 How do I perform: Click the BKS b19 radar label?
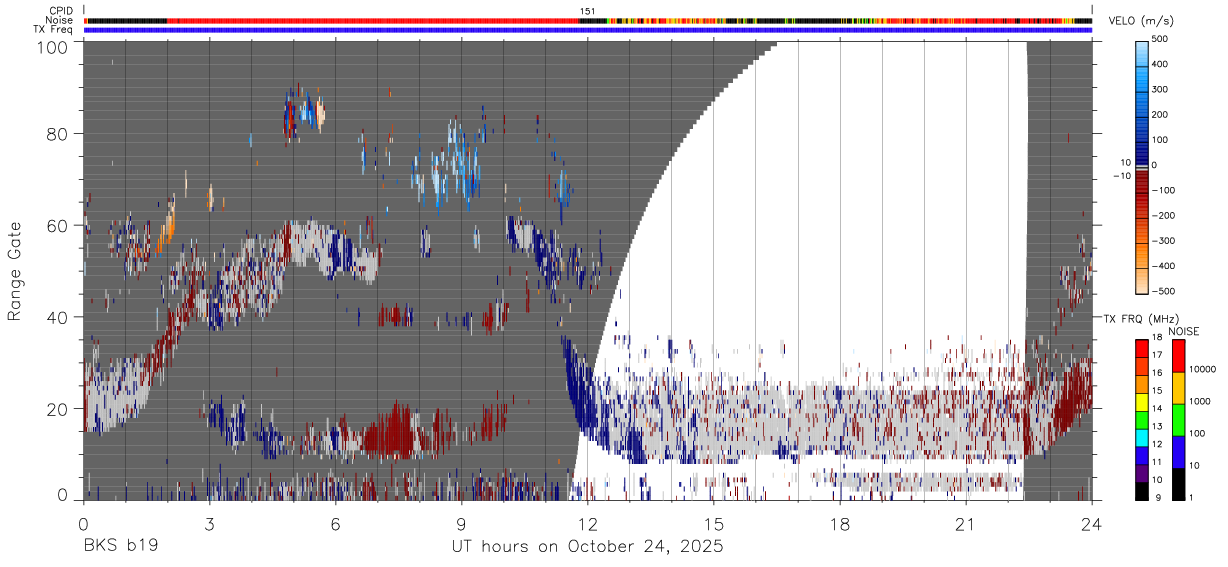120,547
